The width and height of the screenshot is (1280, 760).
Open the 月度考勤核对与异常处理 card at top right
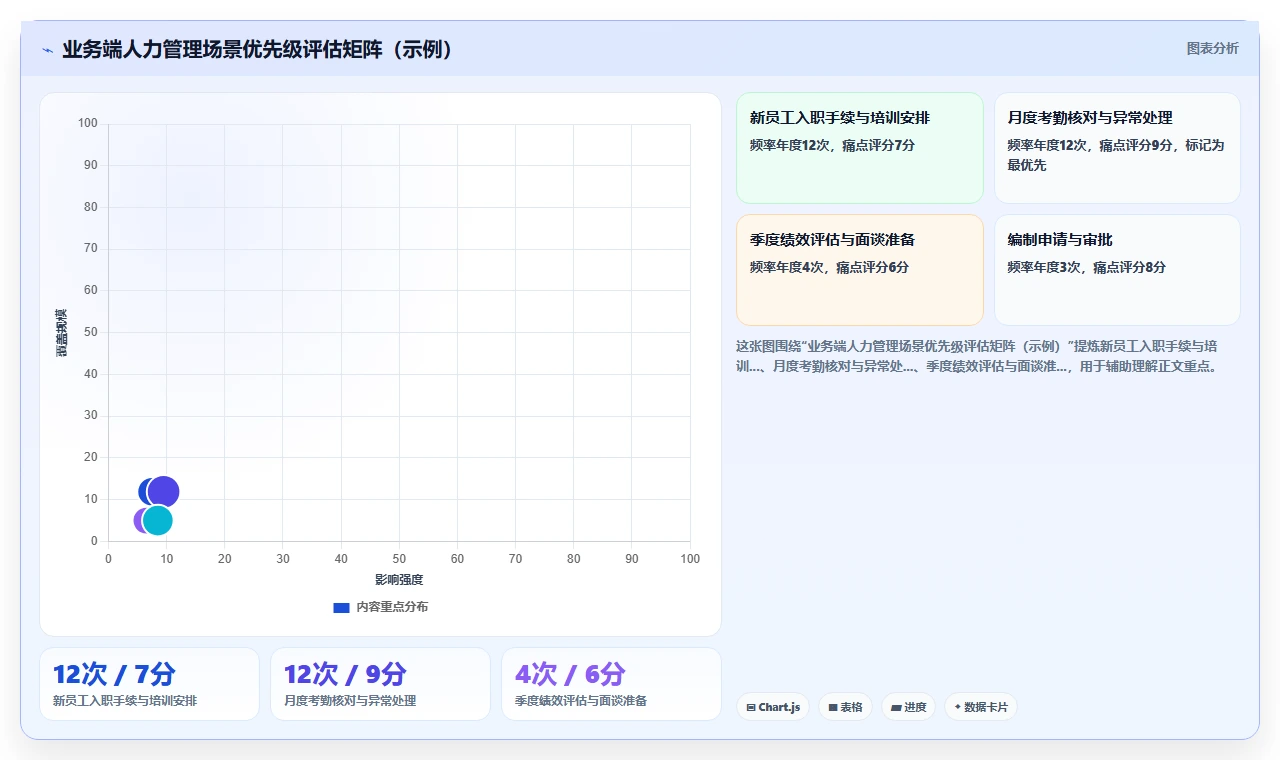pyautogui.click(x=1117, y=148)
